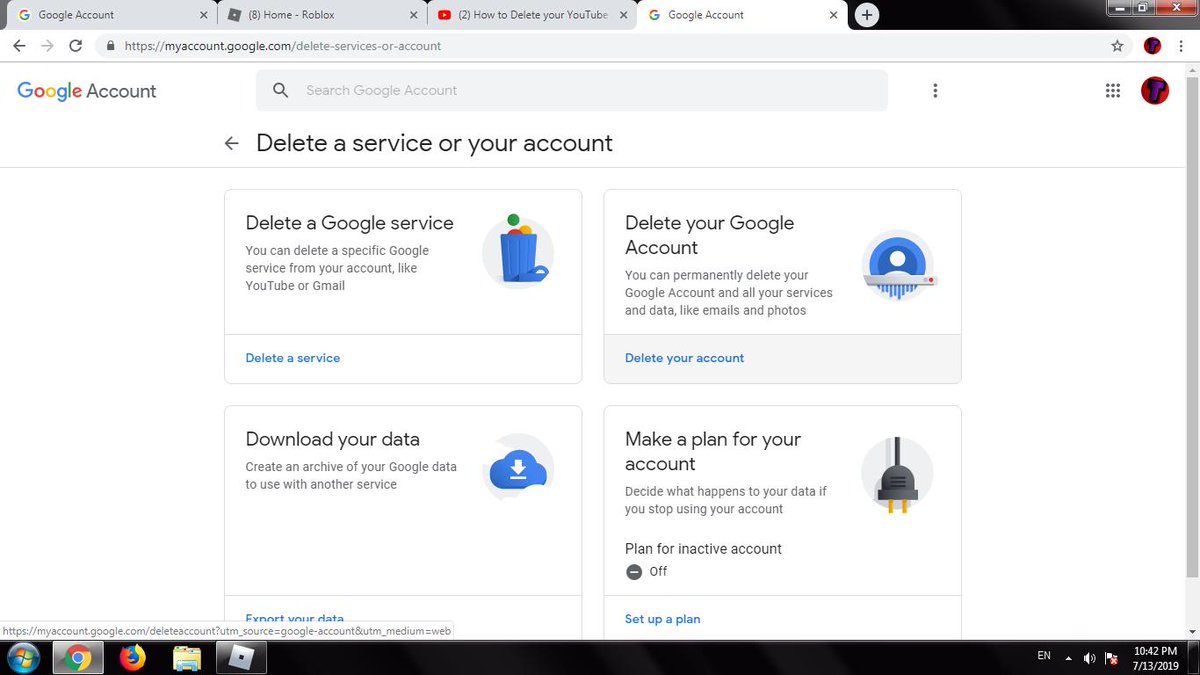Click 'Make a plan for your account' heading
This screenshot has width=1200, height=675.
[713, 451]
